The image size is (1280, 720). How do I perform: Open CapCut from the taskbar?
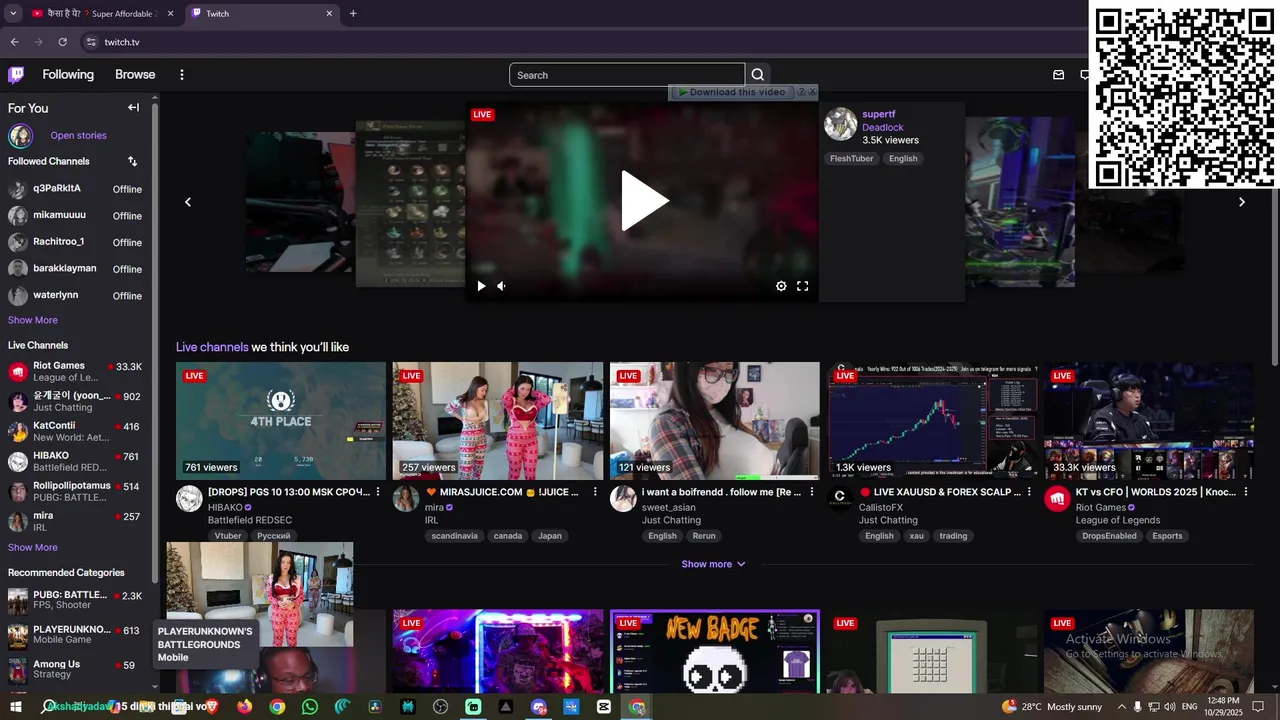[x=604, y=707]
